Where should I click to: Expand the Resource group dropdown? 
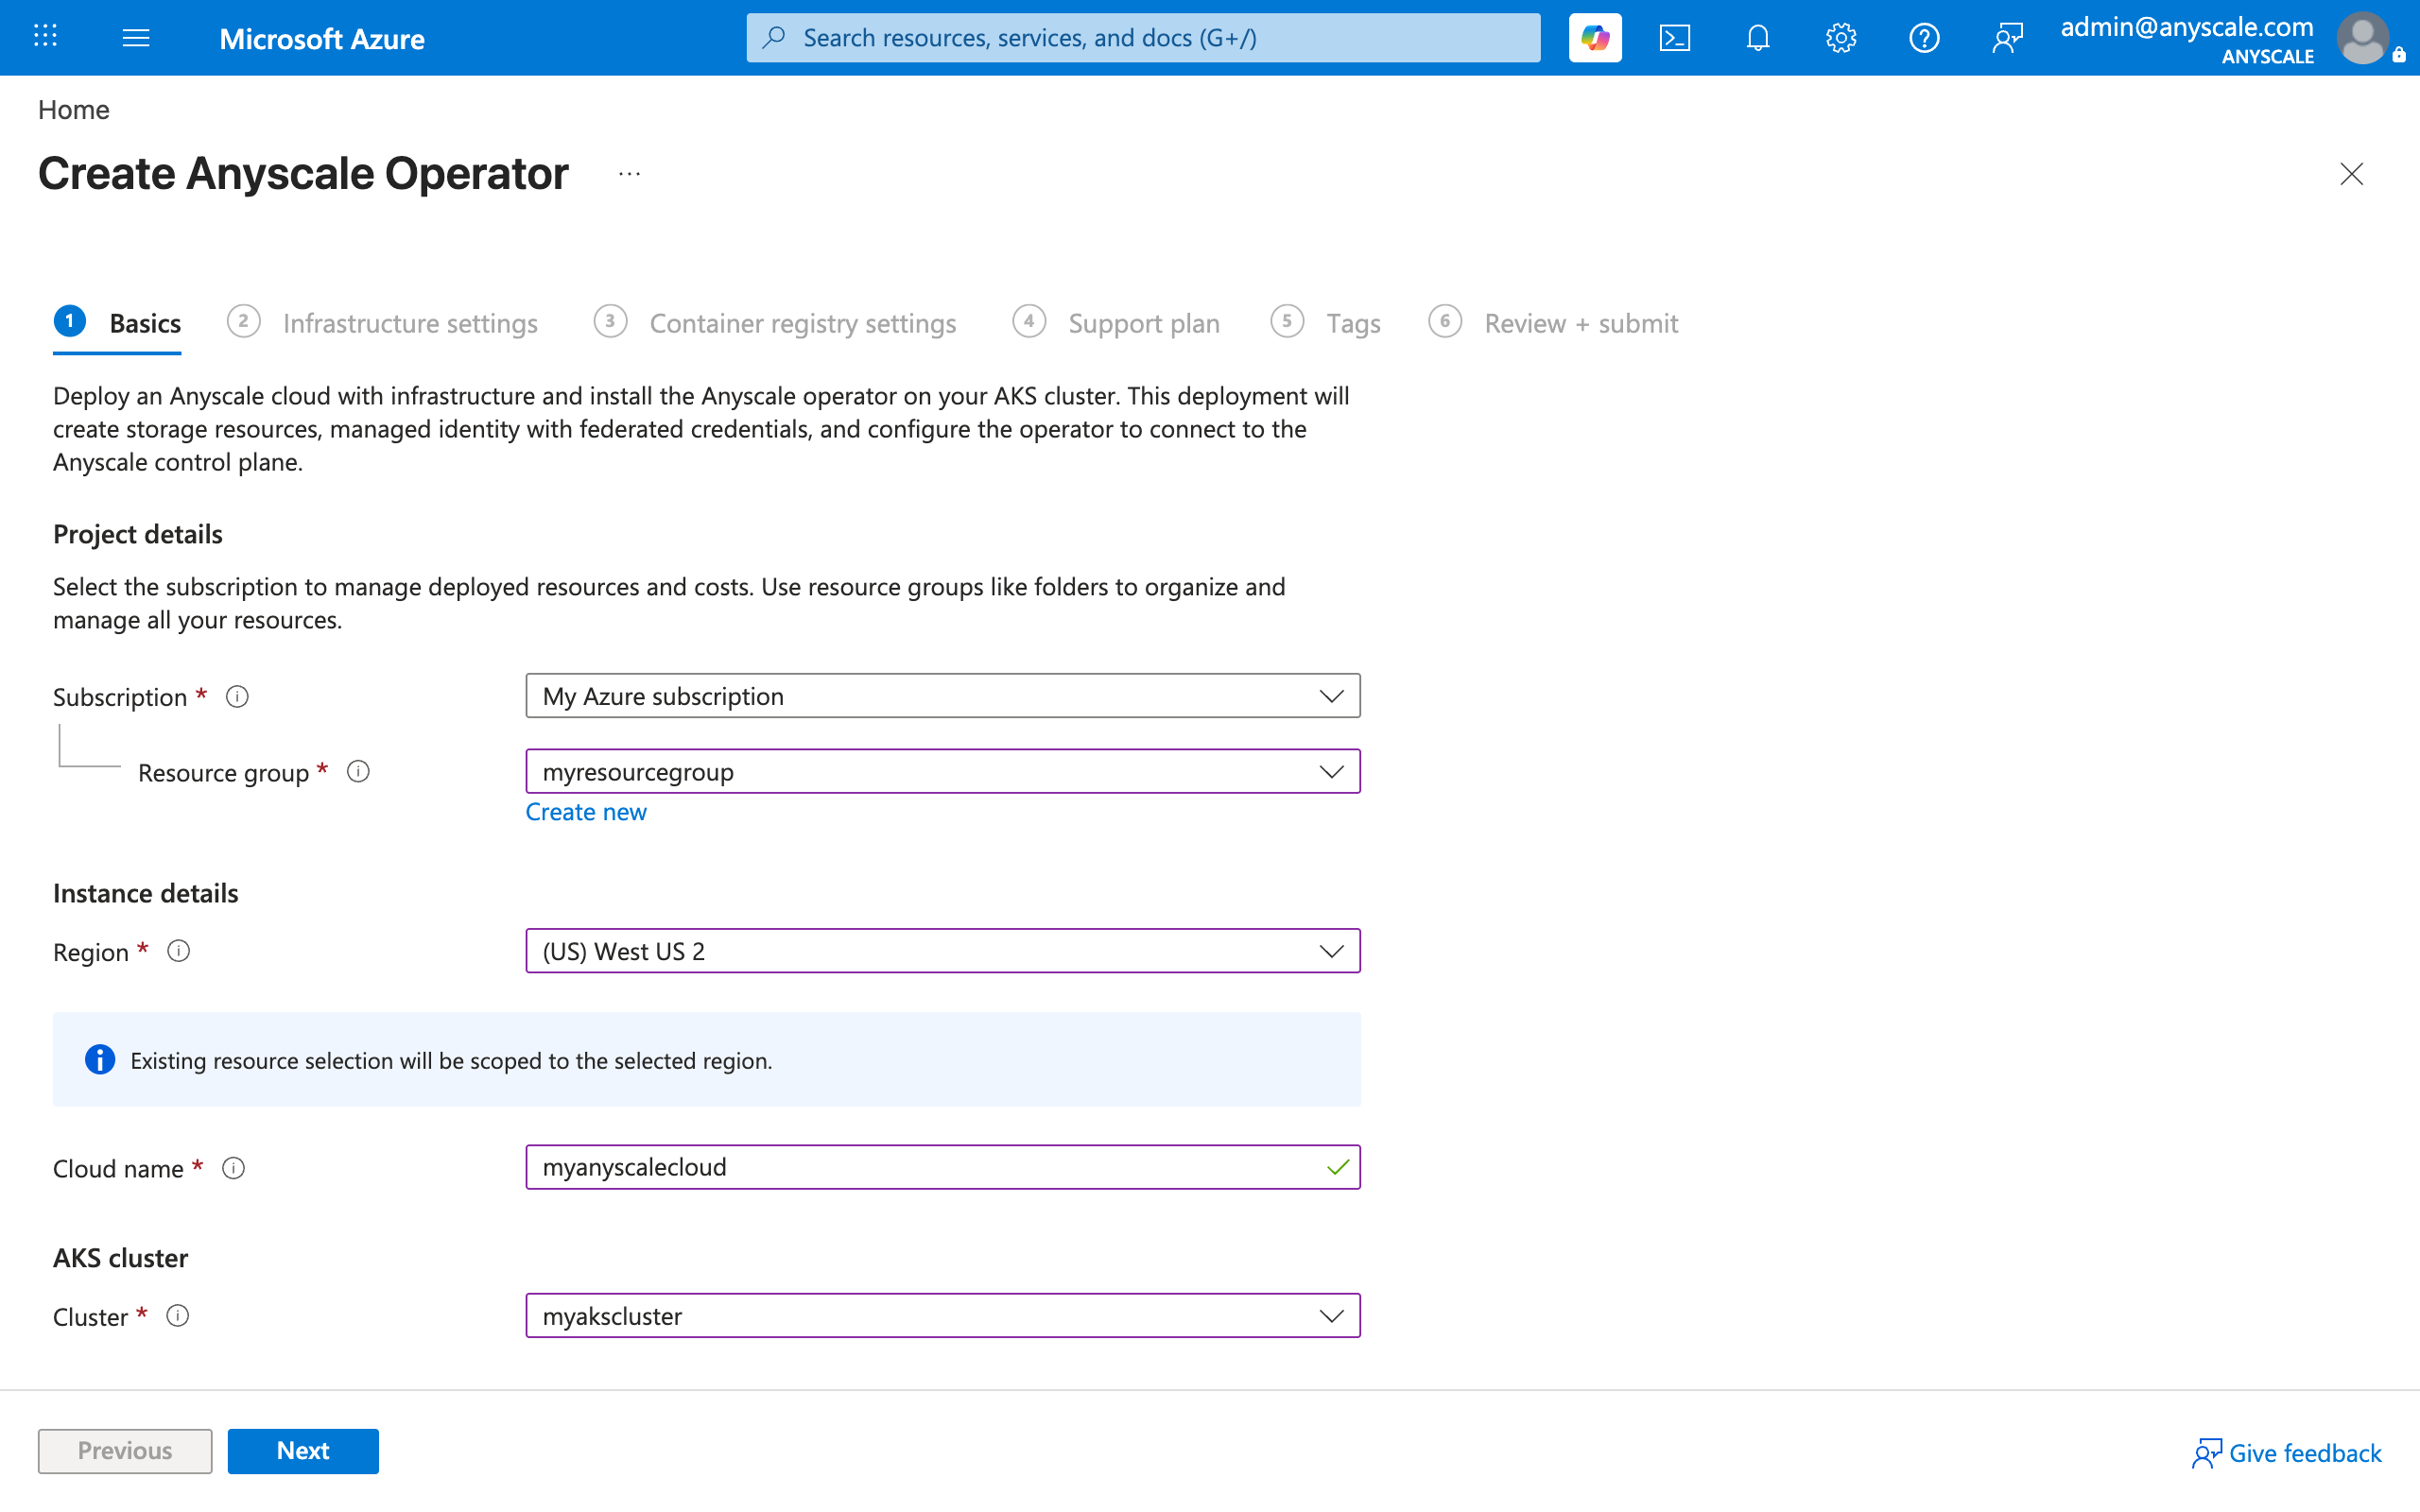pyautogui.click(x=943, y=772)
